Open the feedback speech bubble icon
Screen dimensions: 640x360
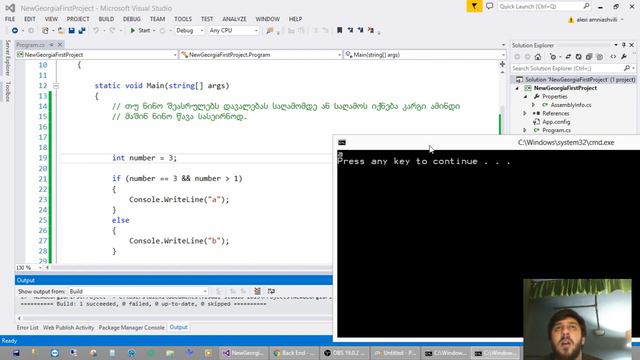[489, 6]
